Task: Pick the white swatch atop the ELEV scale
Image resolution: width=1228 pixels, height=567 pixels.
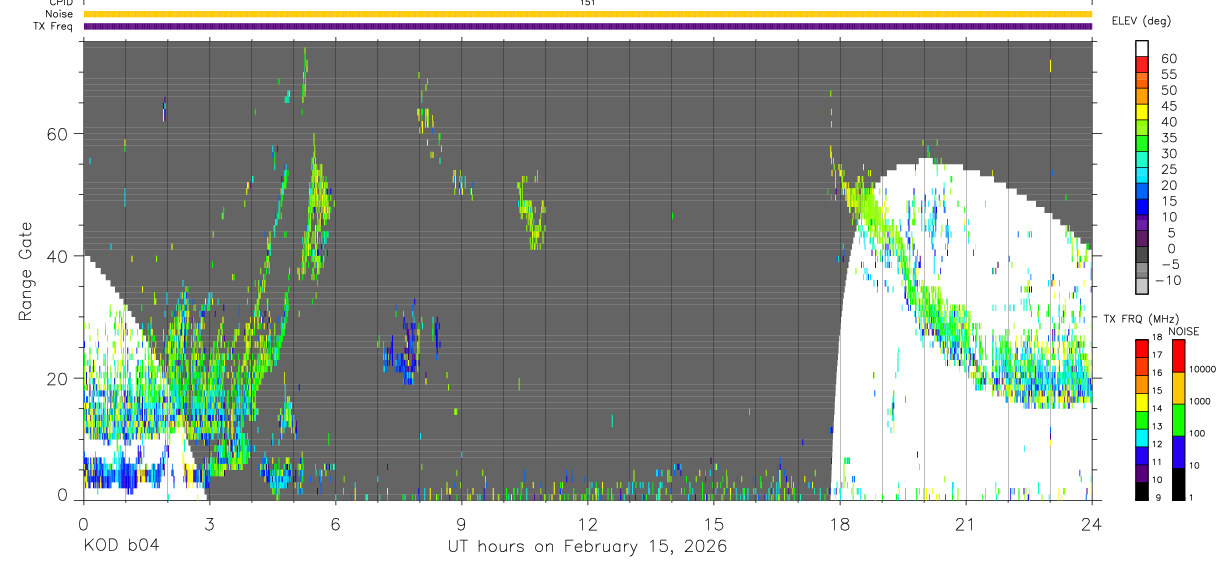Action: (x=1143, y=48)
